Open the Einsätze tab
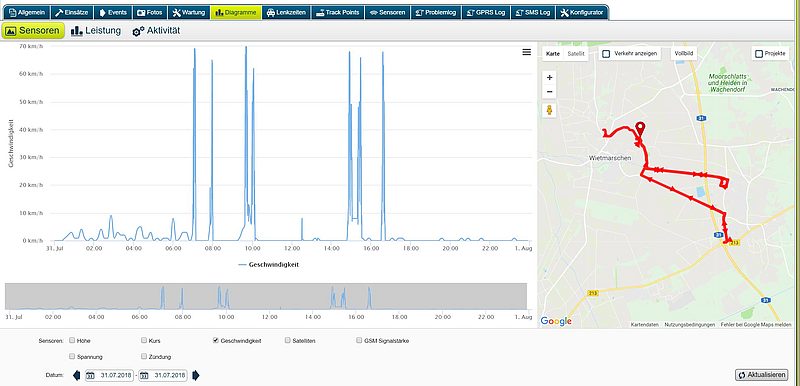The width and height of the screenshot is (800, 386). 72,12
